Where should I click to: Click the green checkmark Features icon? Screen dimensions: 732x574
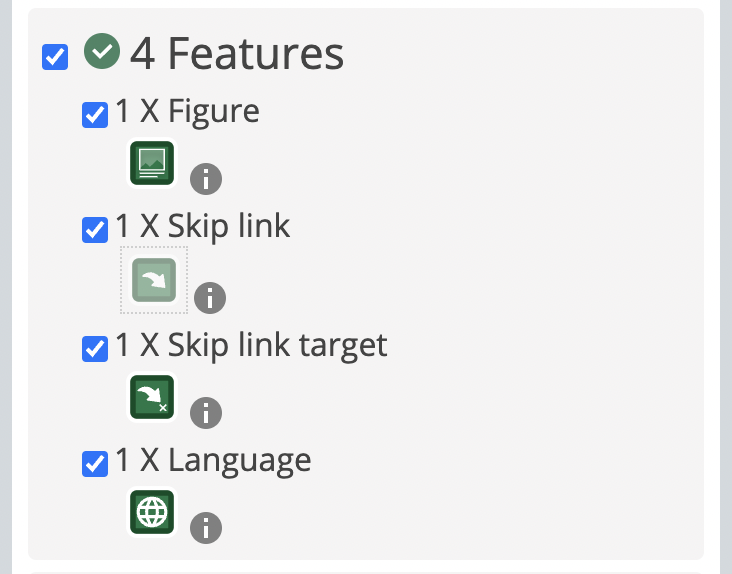[102, 51]
